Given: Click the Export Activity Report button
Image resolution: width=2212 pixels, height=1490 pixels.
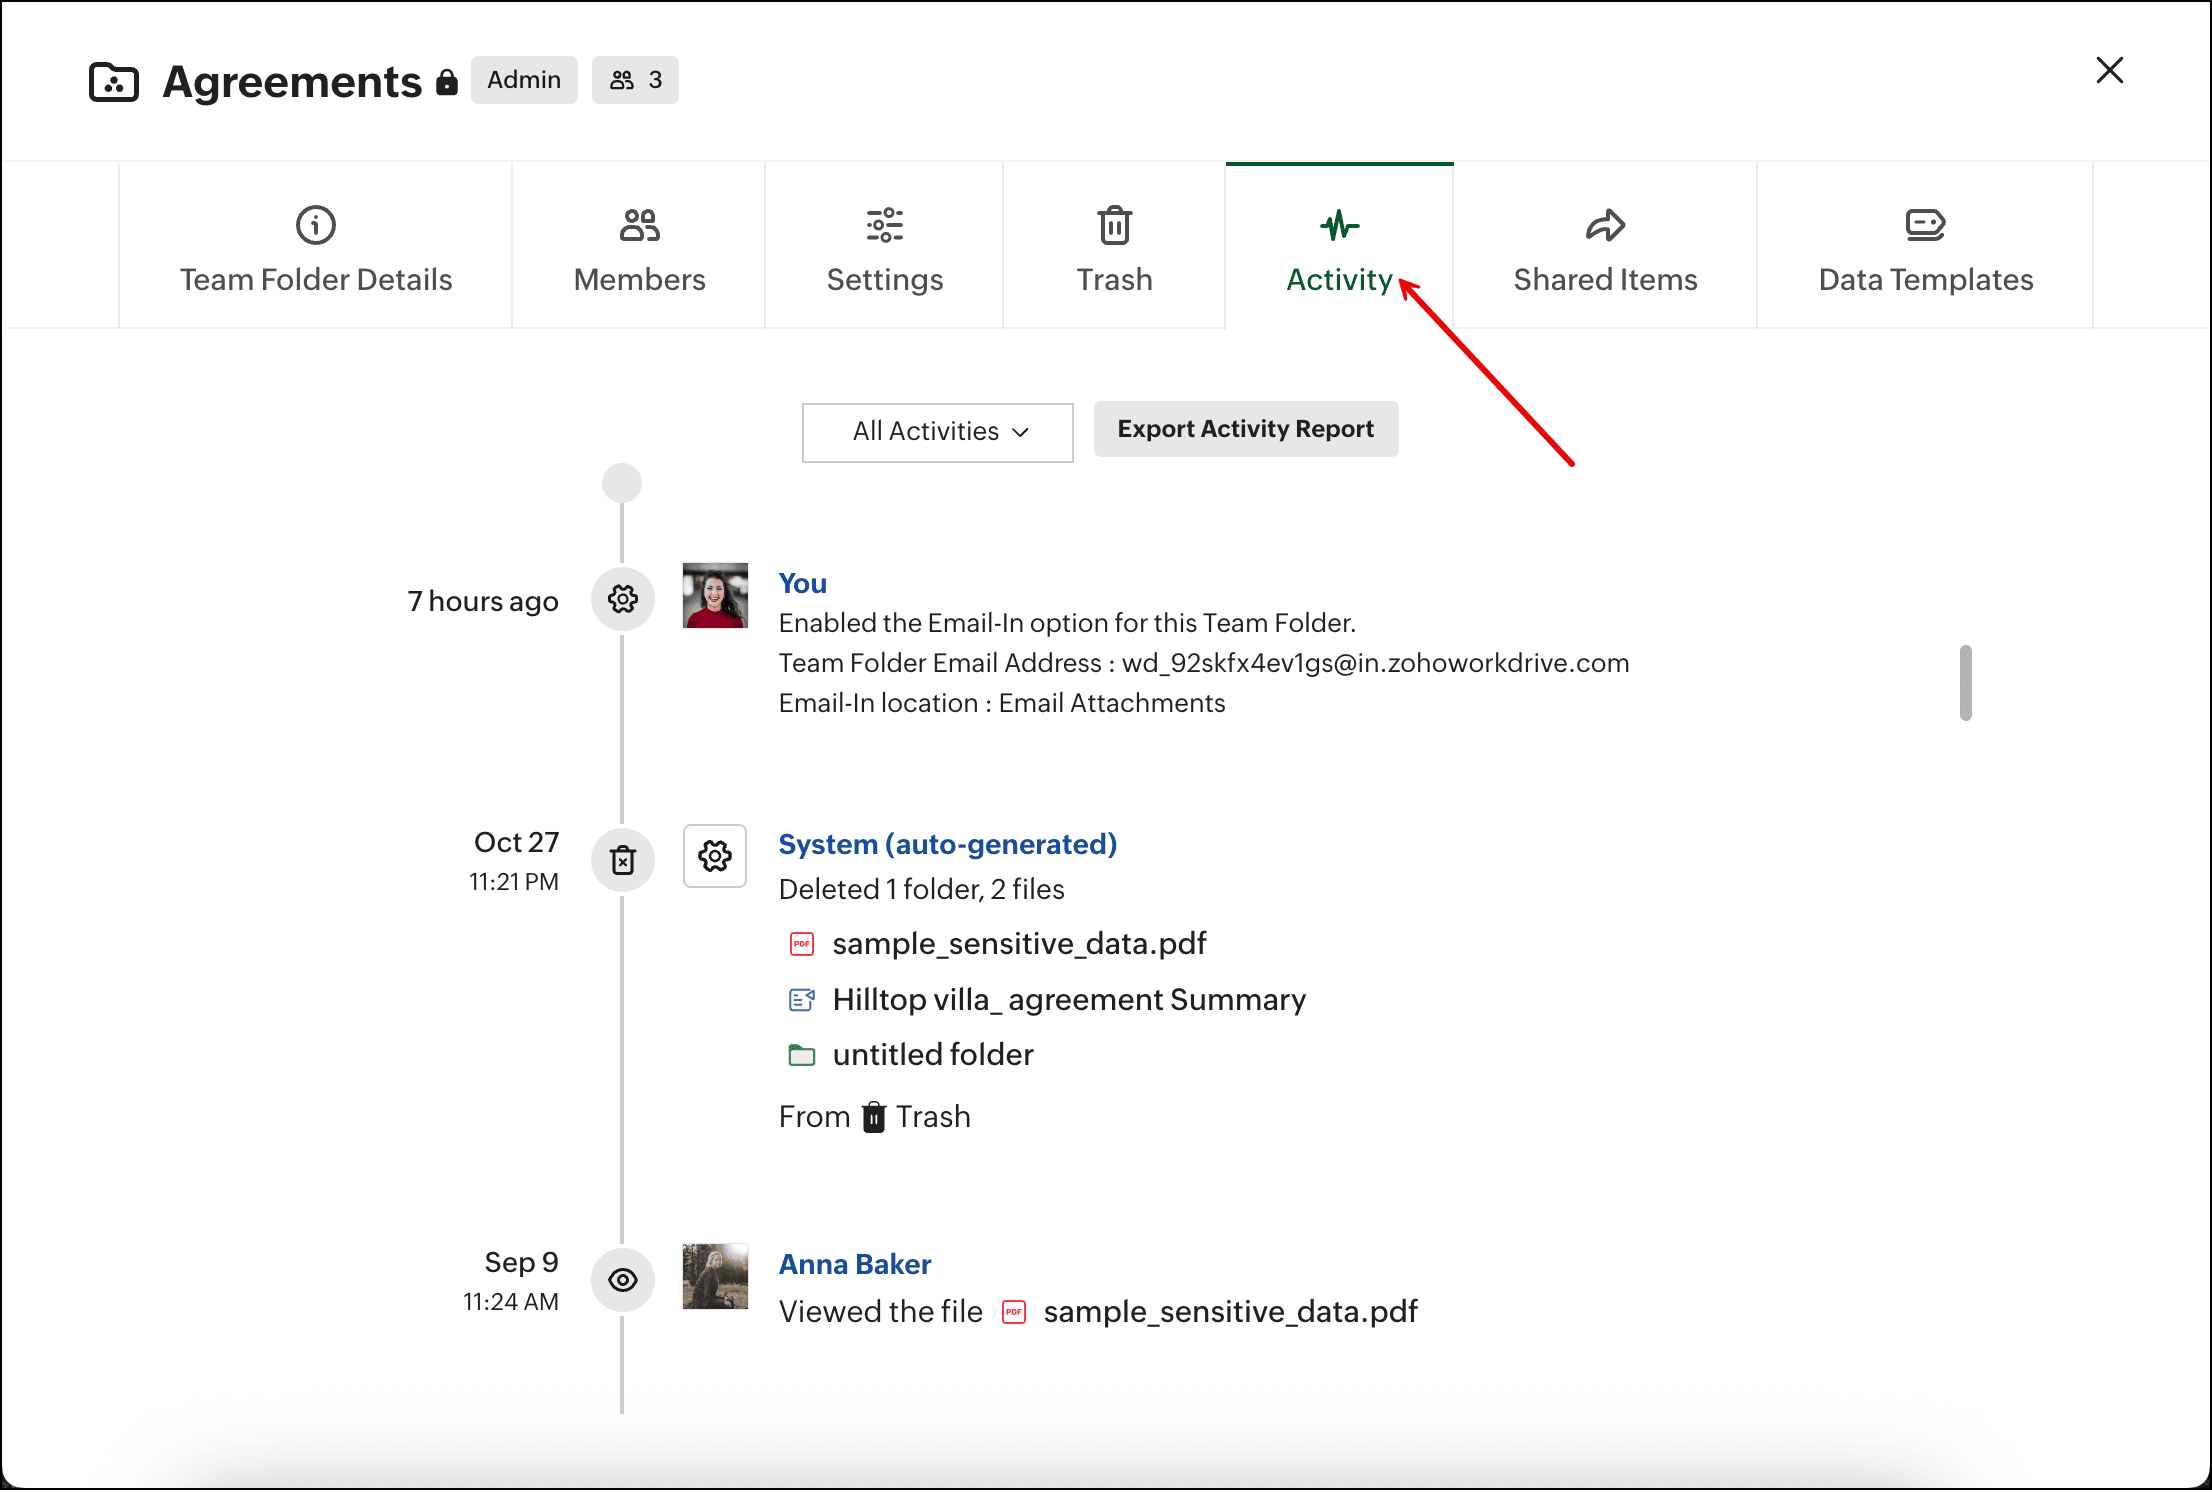Looking at the screenshot, I should [1245, 429].
